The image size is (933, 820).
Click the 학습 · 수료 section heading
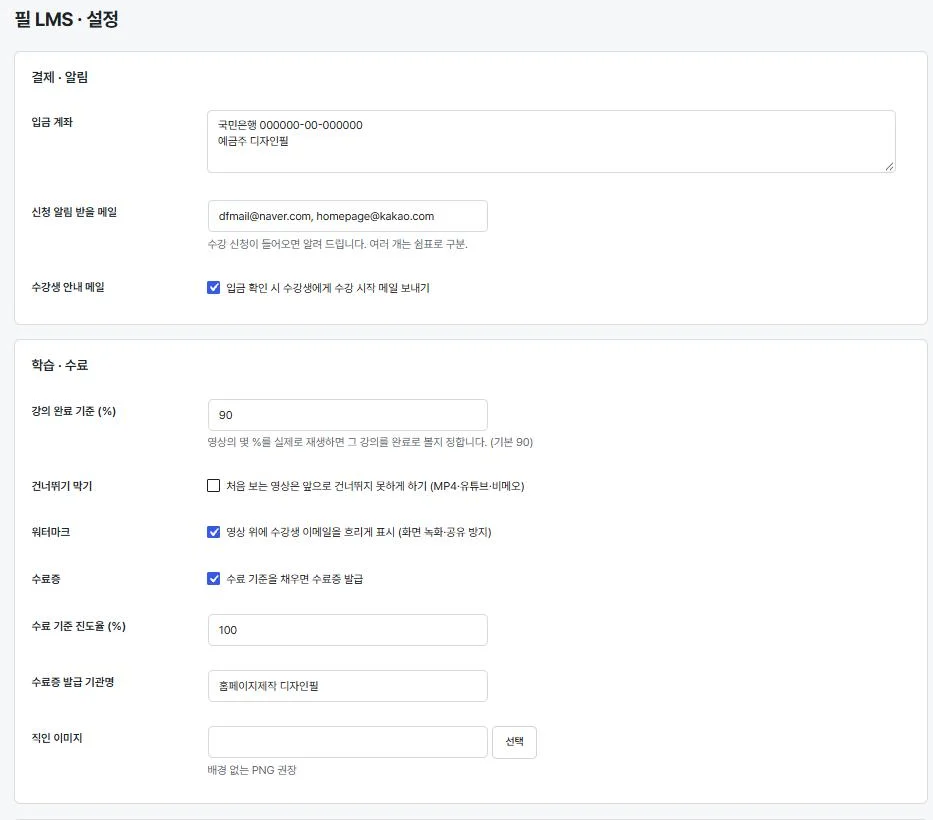click(x=60, y=365)
